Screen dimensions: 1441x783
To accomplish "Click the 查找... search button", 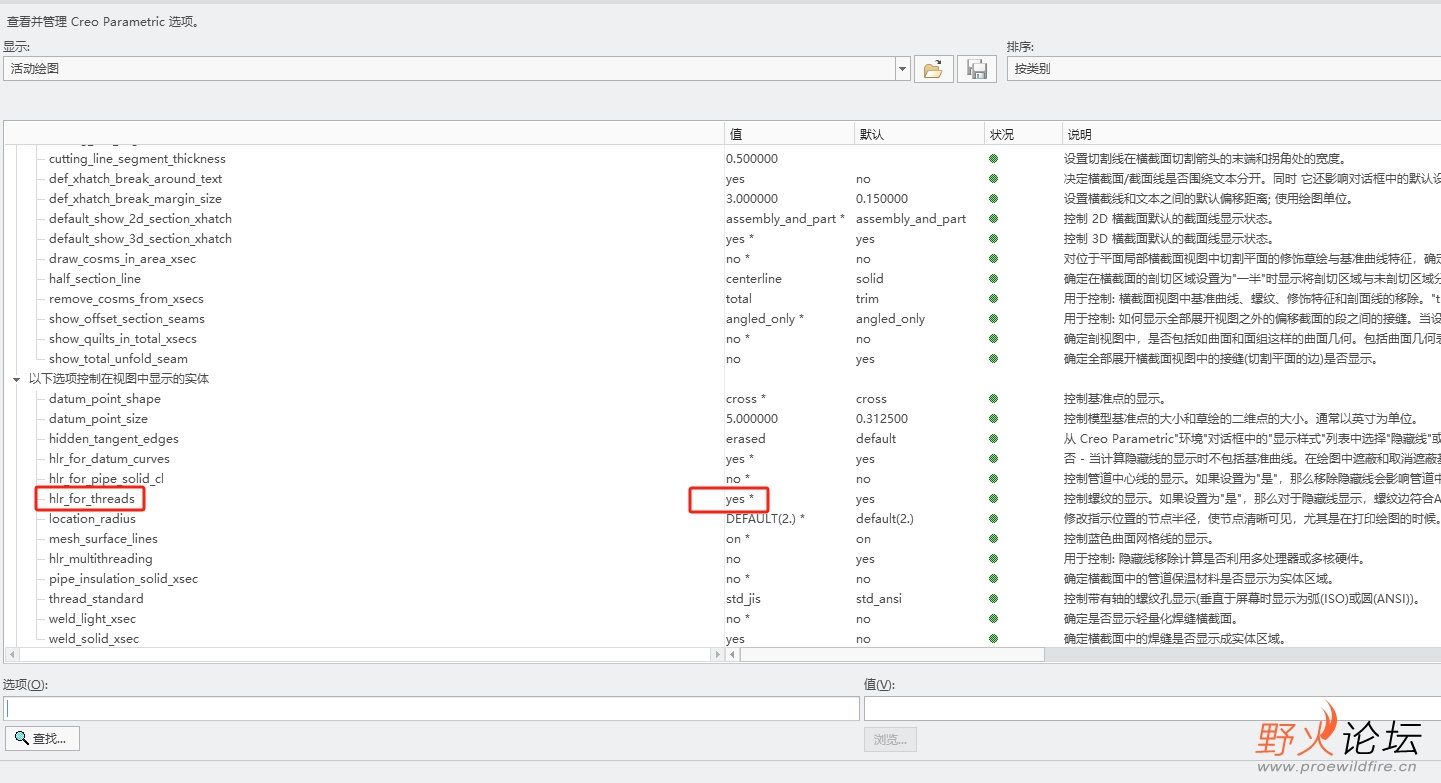I will point(42,739).
